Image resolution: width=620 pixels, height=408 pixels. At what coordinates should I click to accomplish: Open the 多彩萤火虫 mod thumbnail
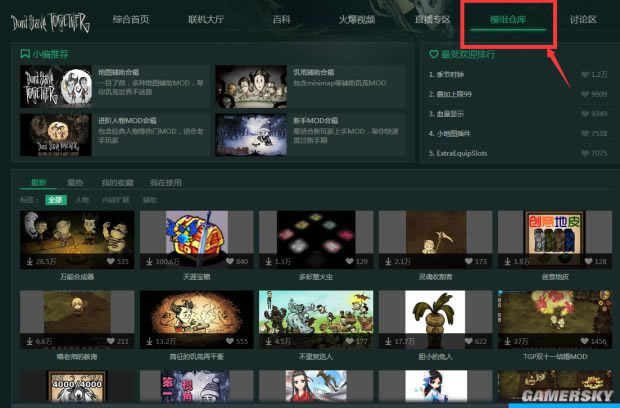[x=316, y=232]
